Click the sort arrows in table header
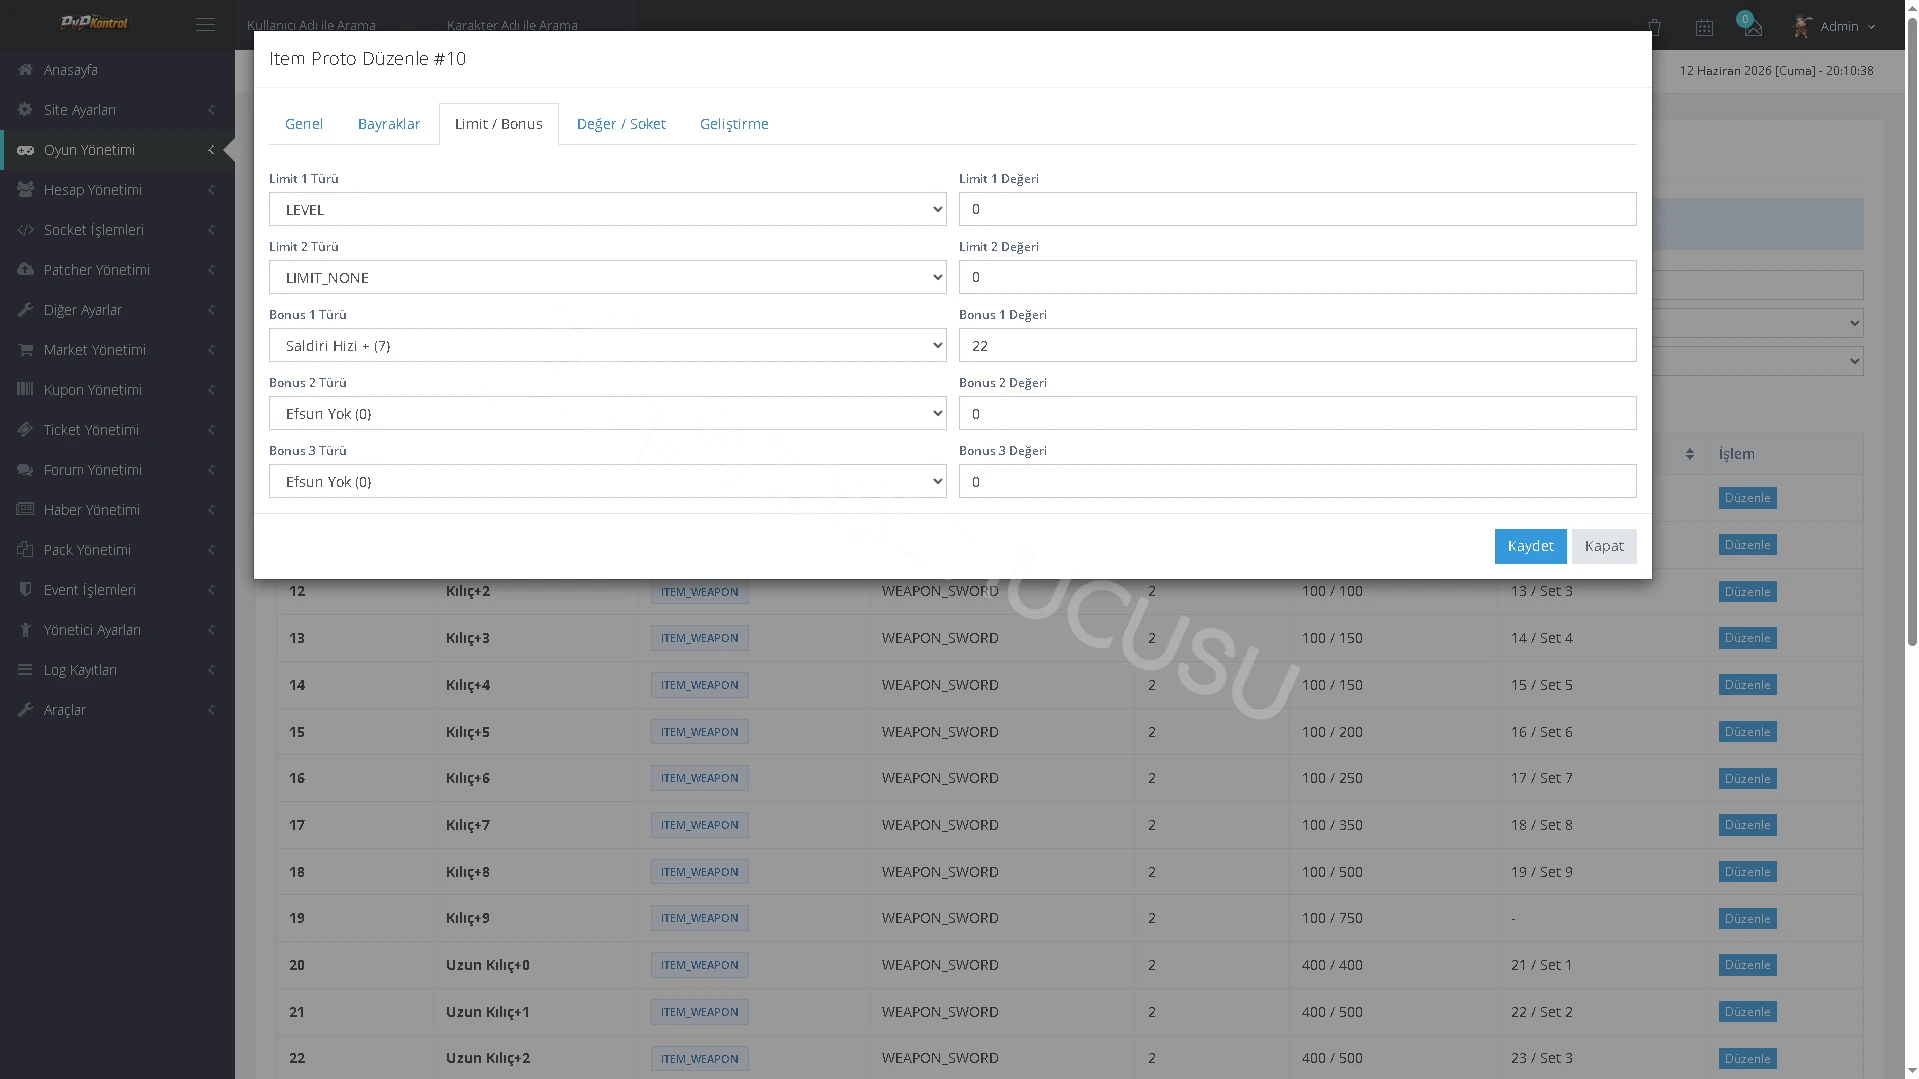Viewport: 1919px width, 1079px height. coord(1689,454)
